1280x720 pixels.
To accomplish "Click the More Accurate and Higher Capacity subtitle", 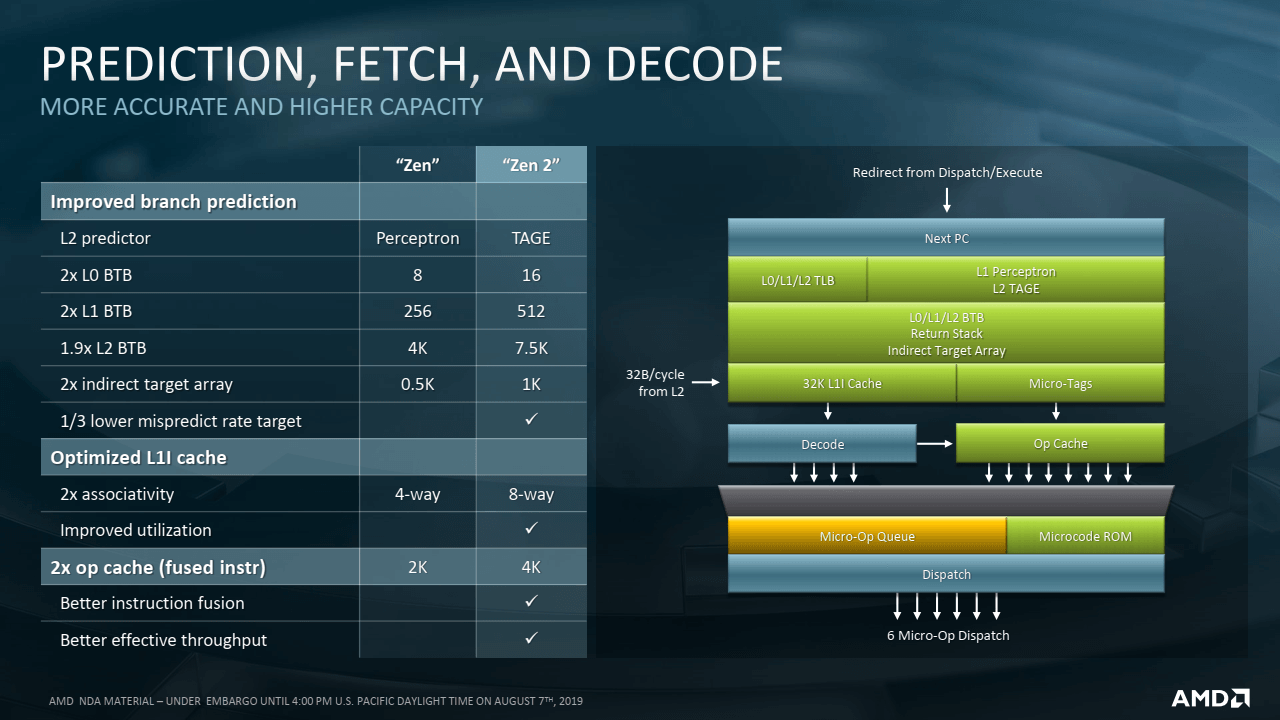I will [x=261, y=106].
